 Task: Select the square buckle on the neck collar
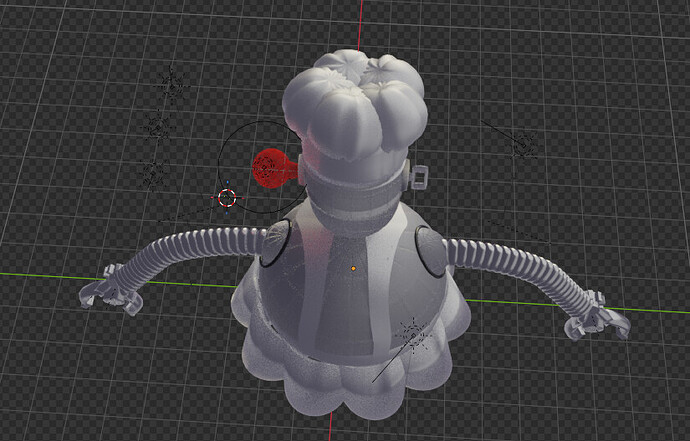coord(418,176)
